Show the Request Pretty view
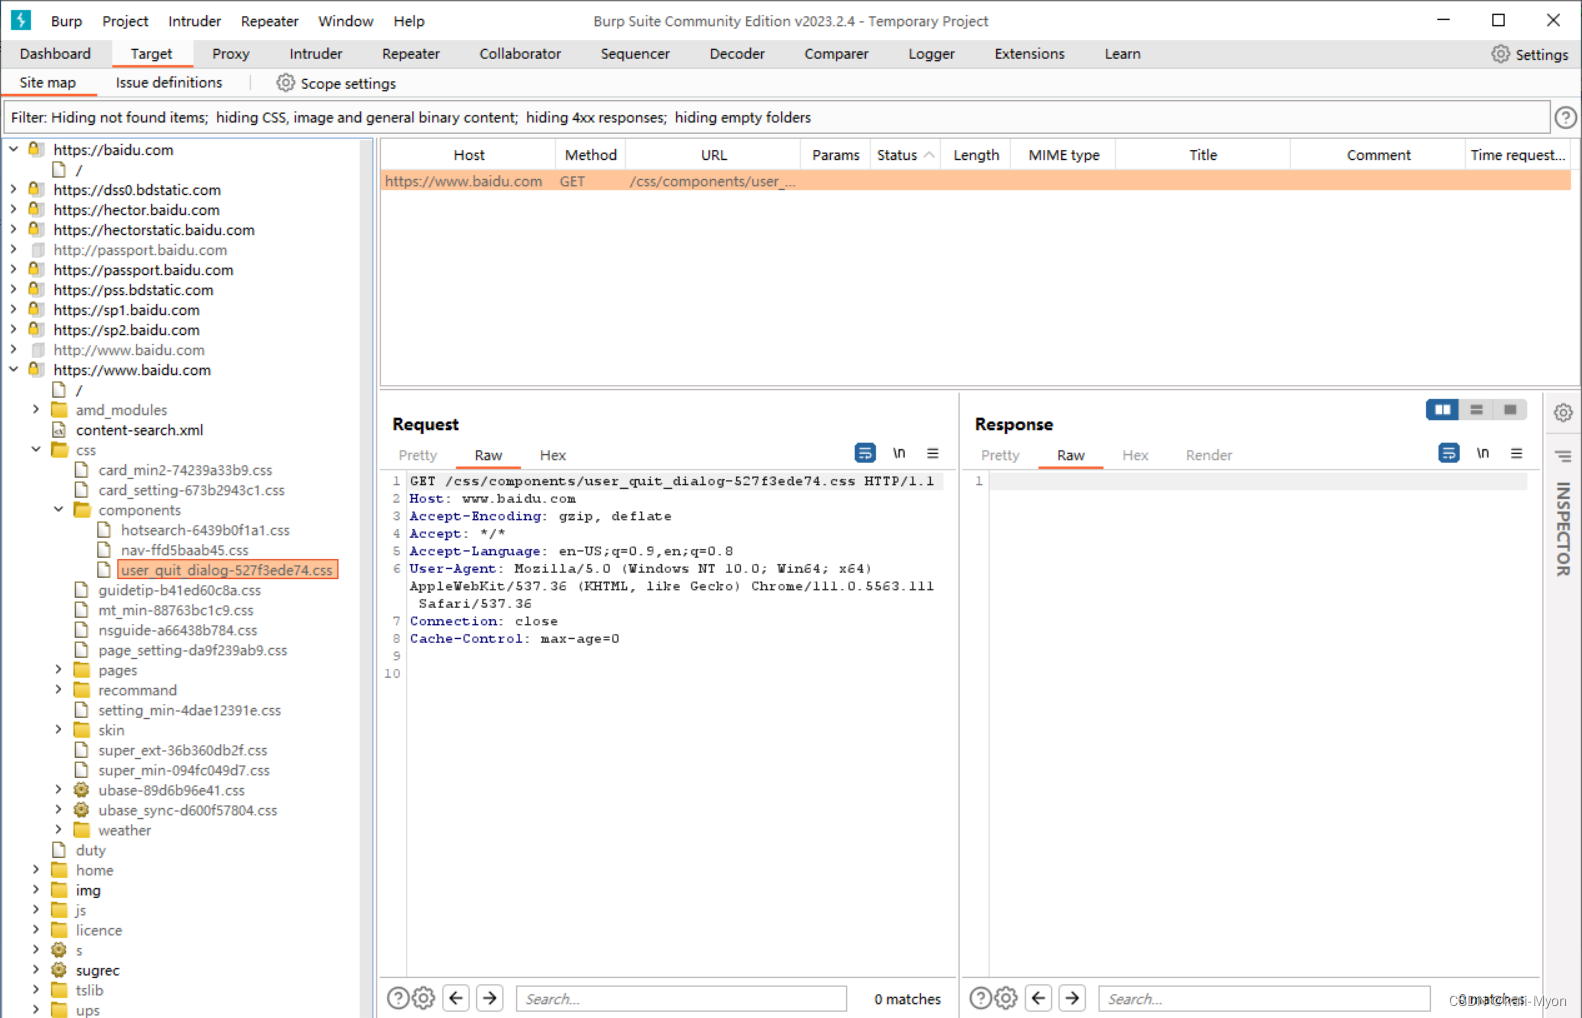This screenshot has width=1582, height=1018. point(418,455)
